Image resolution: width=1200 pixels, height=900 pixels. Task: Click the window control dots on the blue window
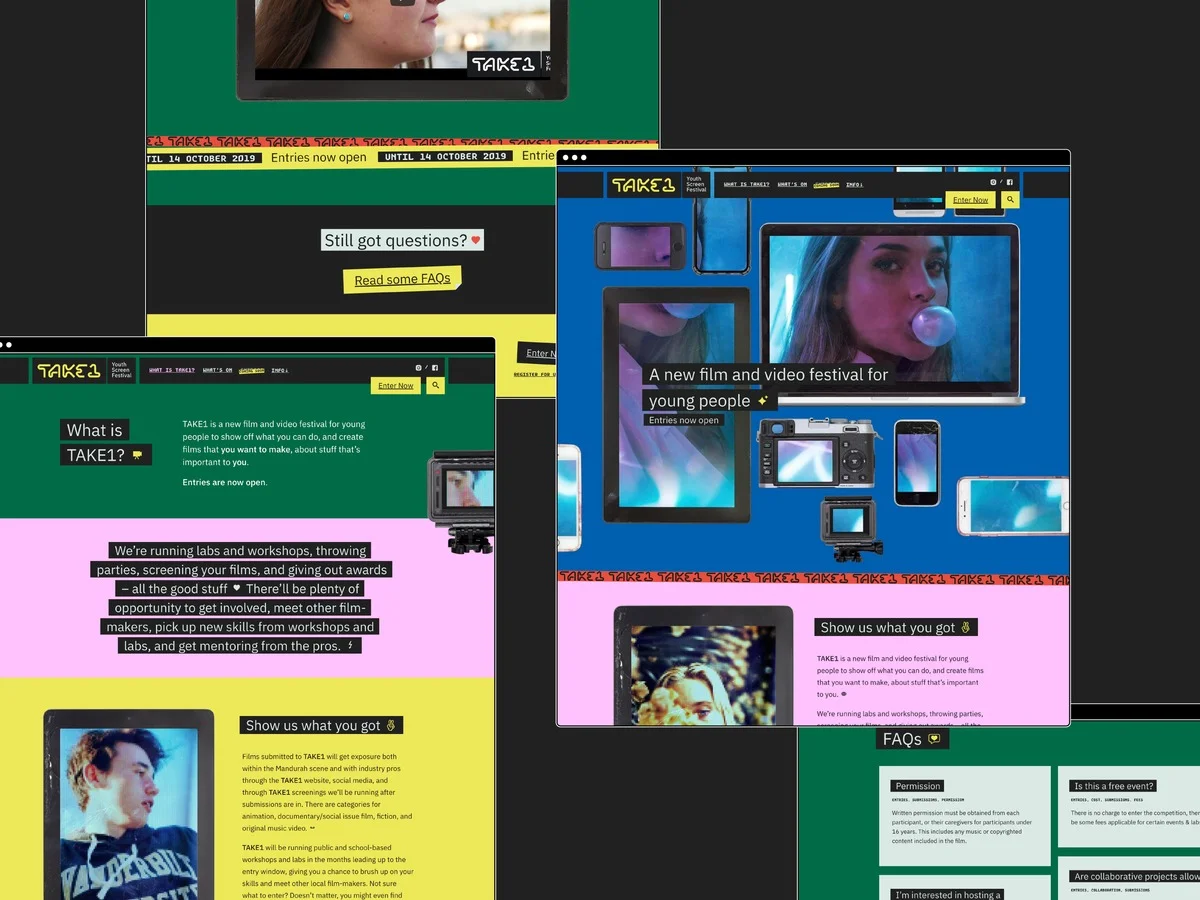point(574,157)
